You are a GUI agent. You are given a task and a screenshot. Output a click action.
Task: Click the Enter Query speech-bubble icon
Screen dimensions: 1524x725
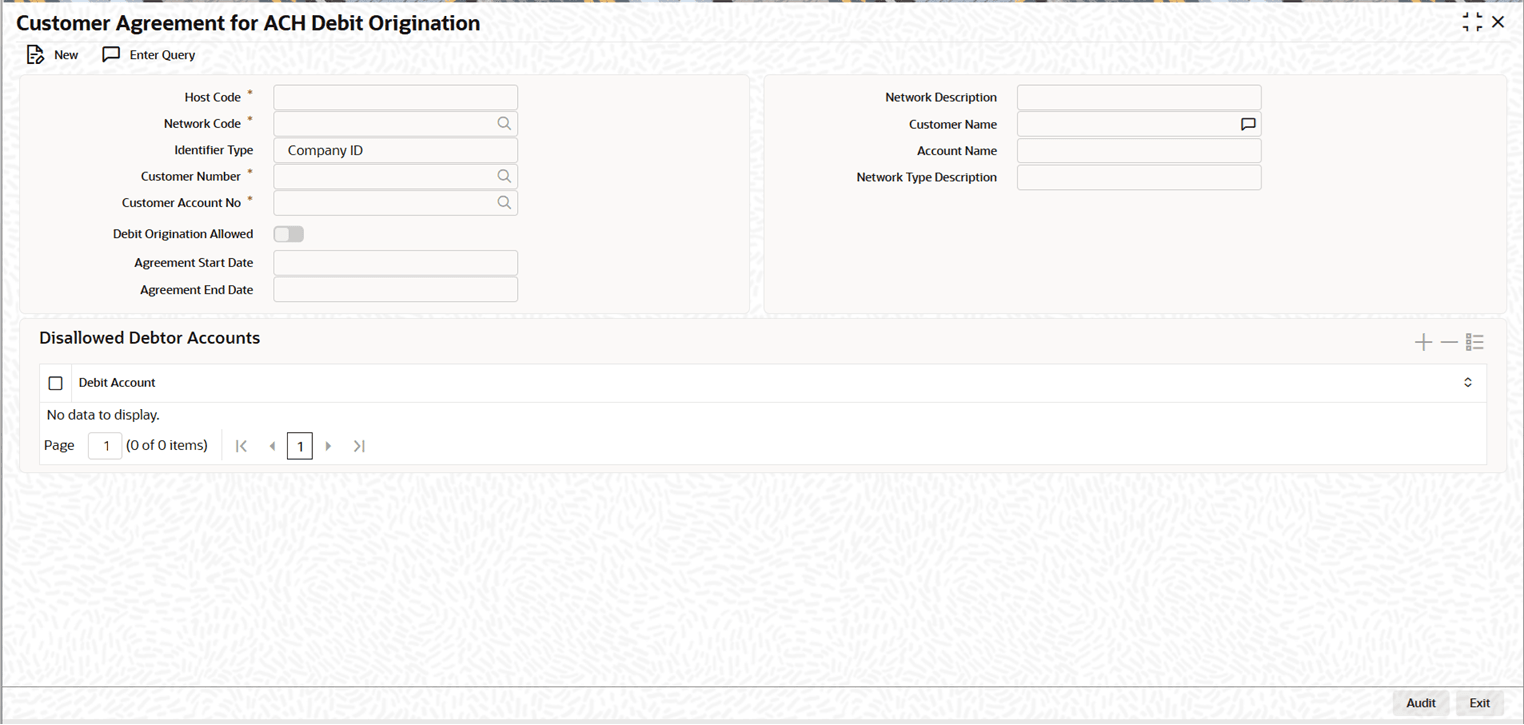coord(111,55)
